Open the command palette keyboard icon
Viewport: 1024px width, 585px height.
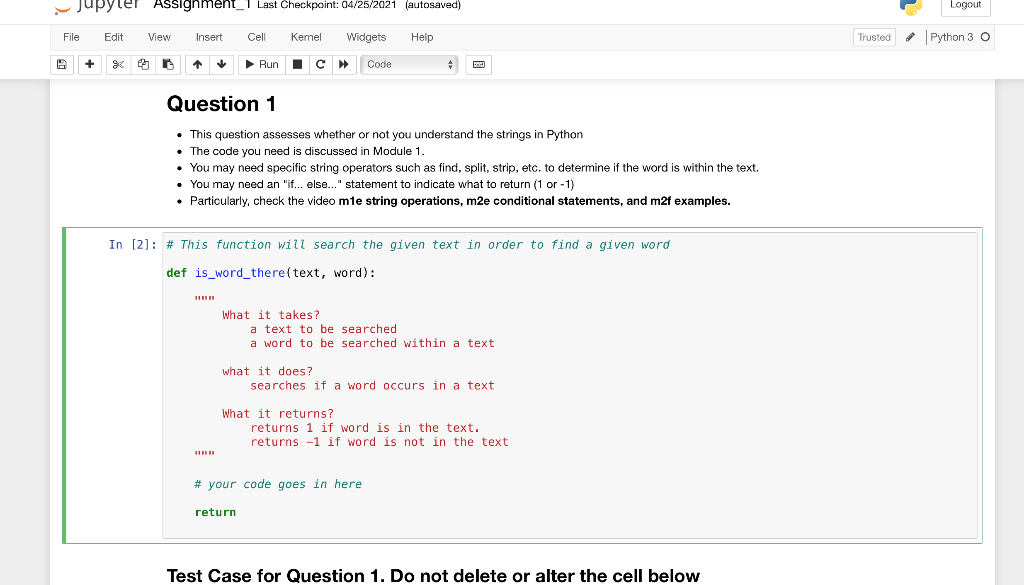(477, 64)
